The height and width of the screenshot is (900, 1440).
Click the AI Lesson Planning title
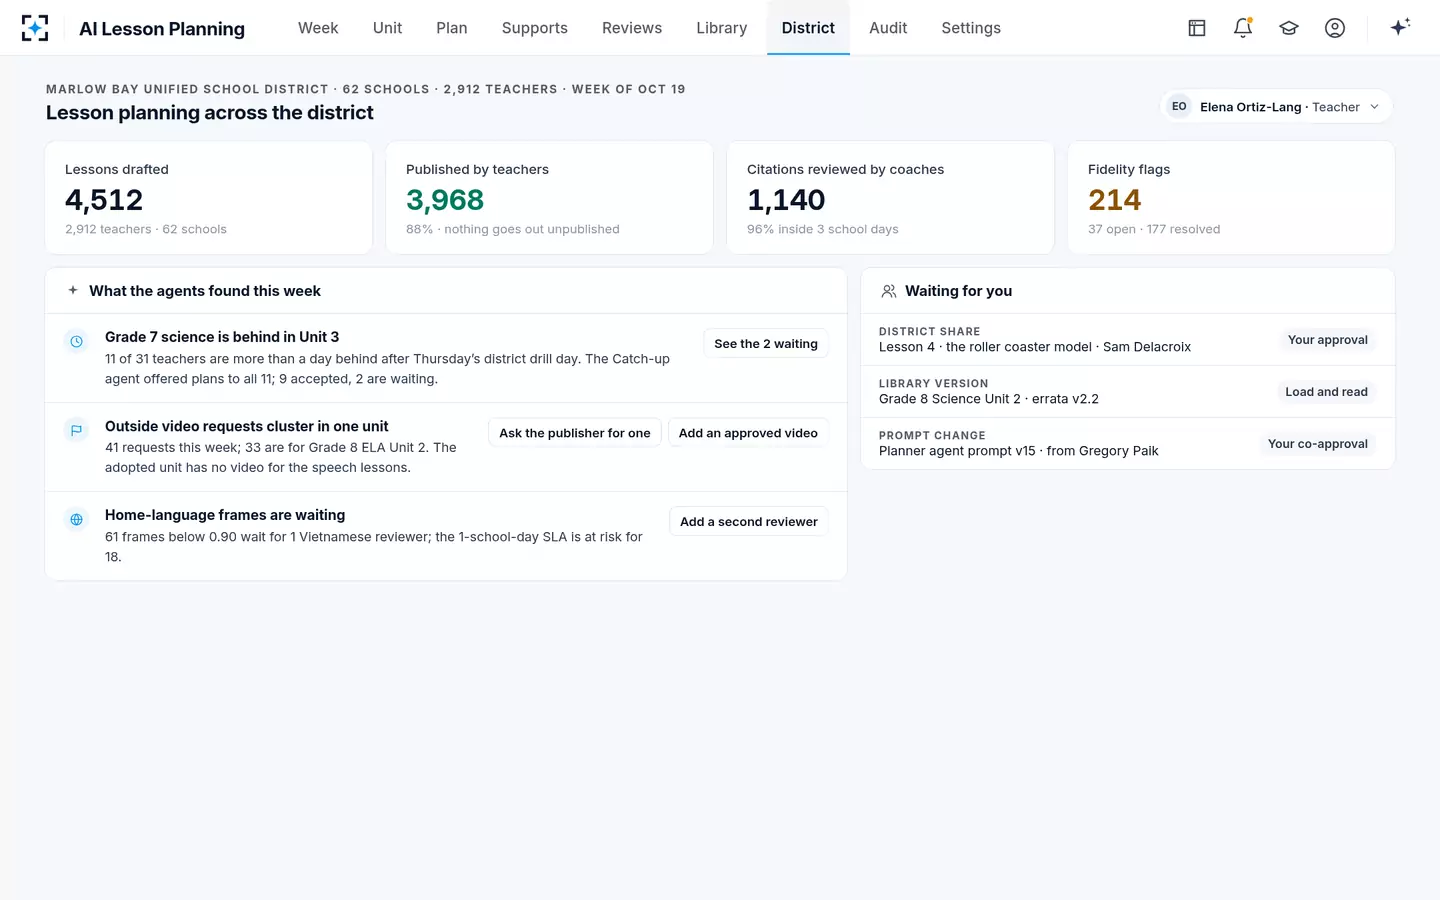point(162,29)
